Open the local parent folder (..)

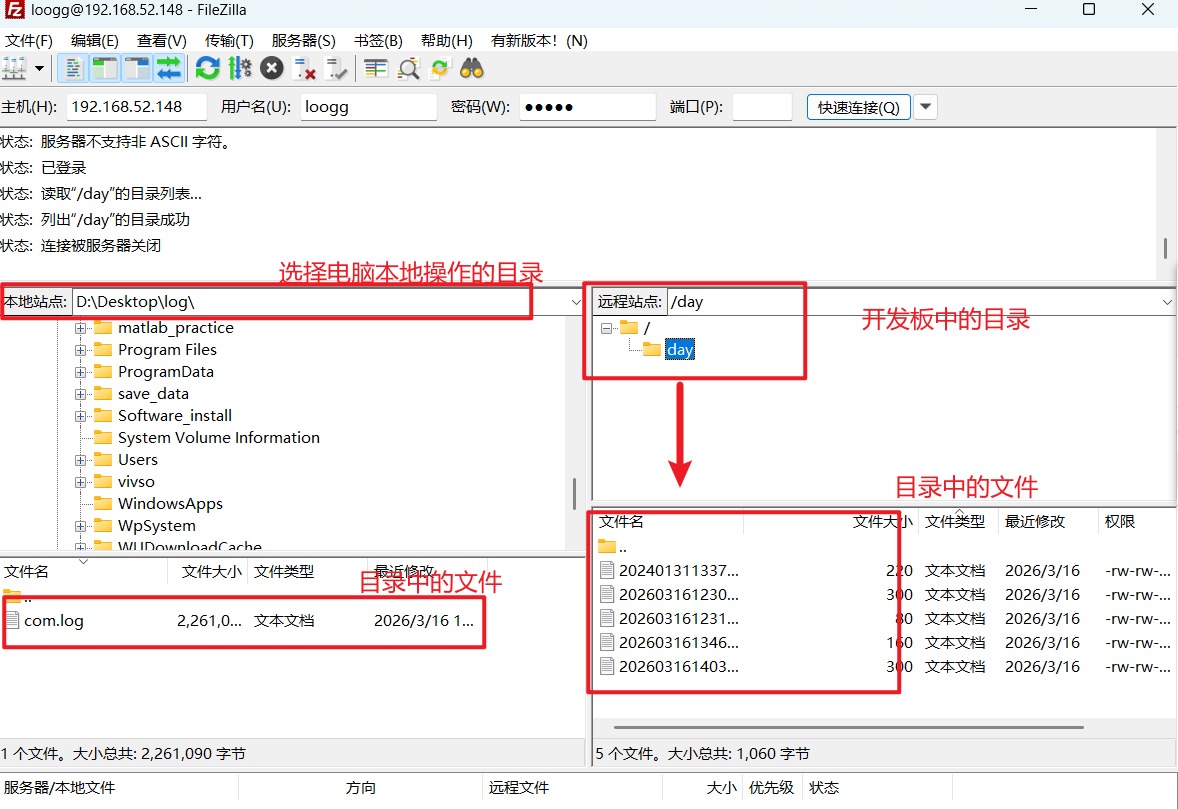[x=17, y=596]
